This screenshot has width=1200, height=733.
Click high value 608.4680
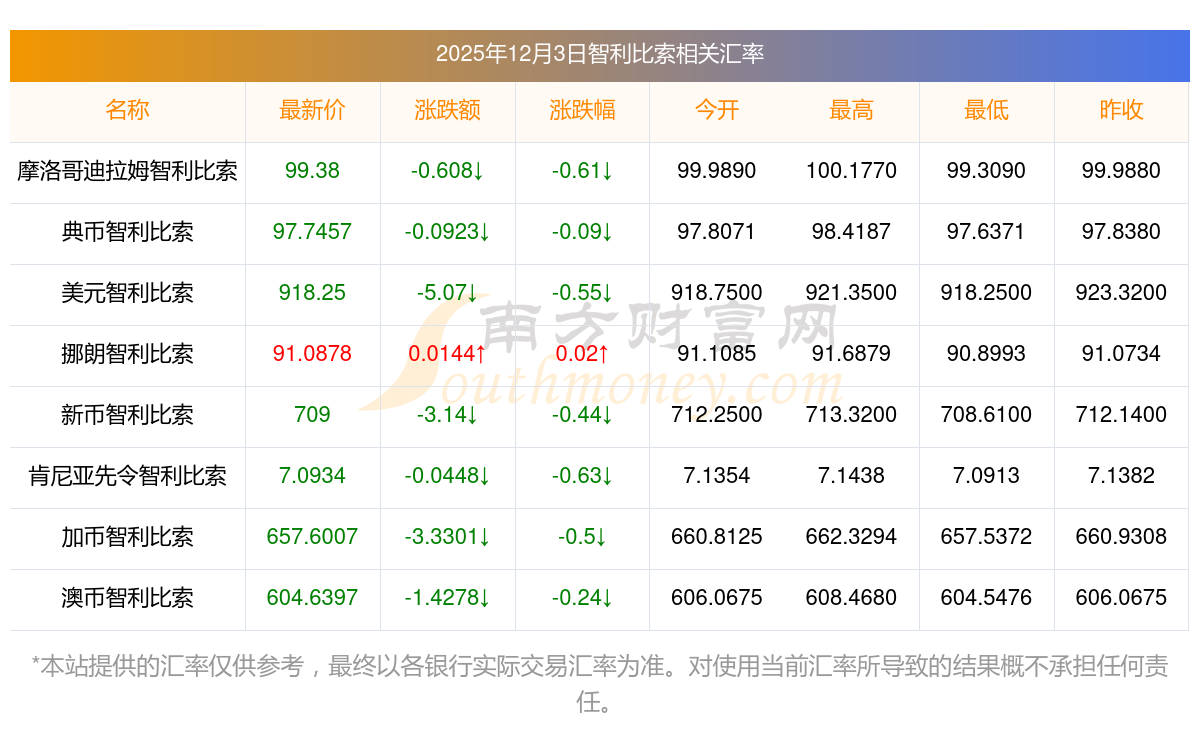(851, 598)
